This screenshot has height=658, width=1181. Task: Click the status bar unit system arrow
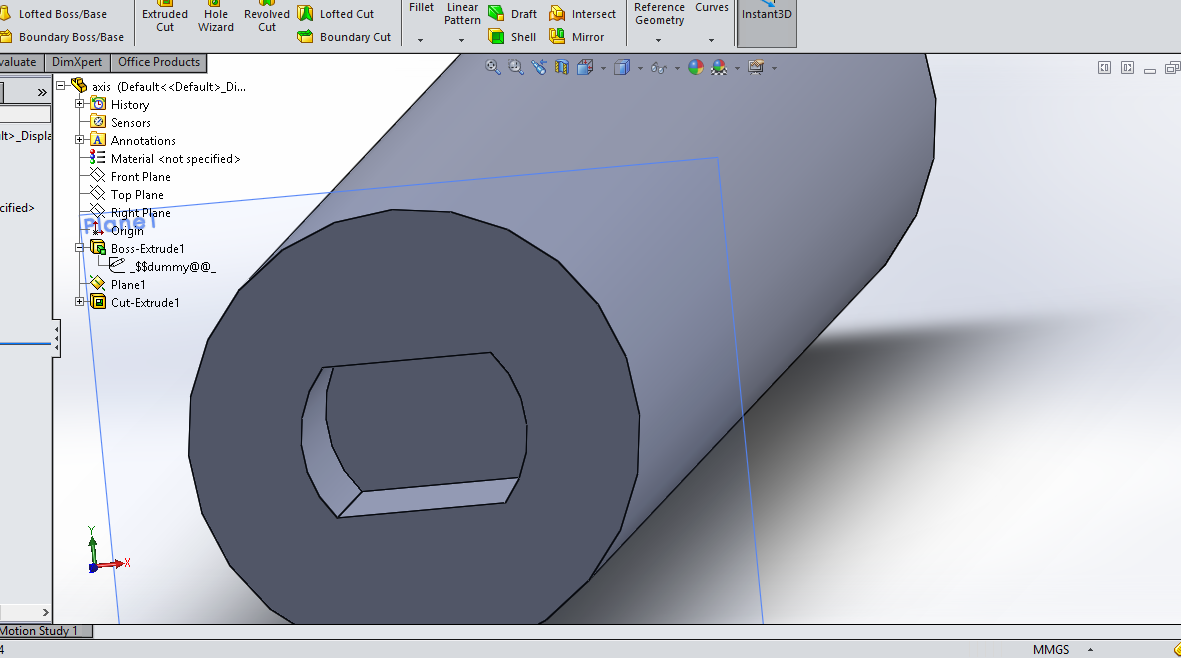point(1090,649)
